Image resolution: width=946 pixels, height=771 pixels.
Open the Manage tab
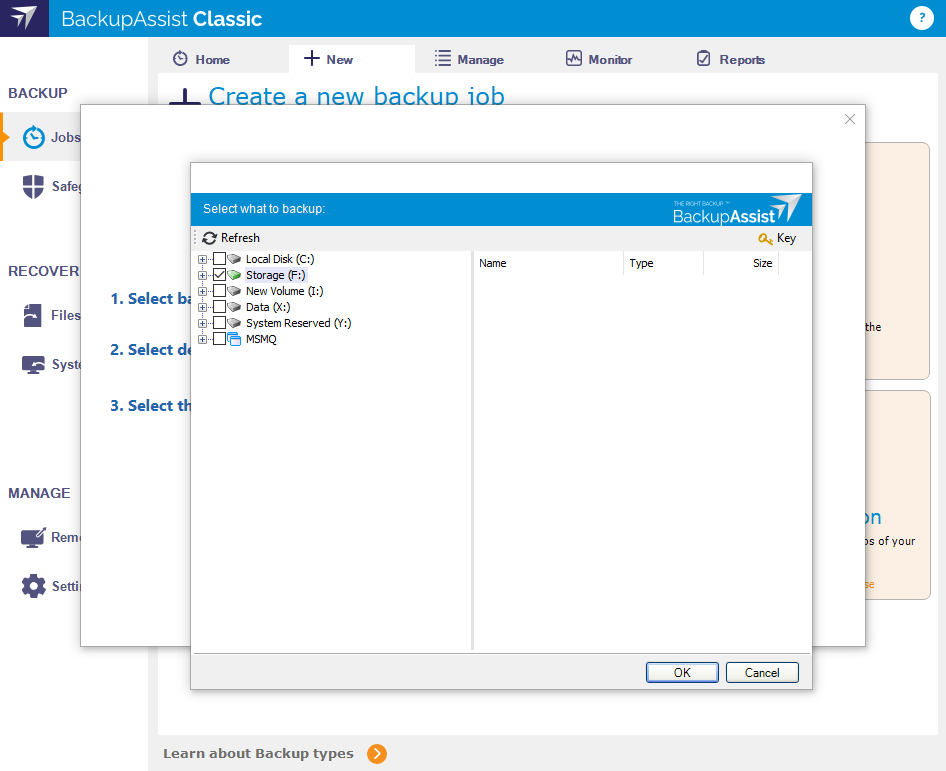pos(469,59)
